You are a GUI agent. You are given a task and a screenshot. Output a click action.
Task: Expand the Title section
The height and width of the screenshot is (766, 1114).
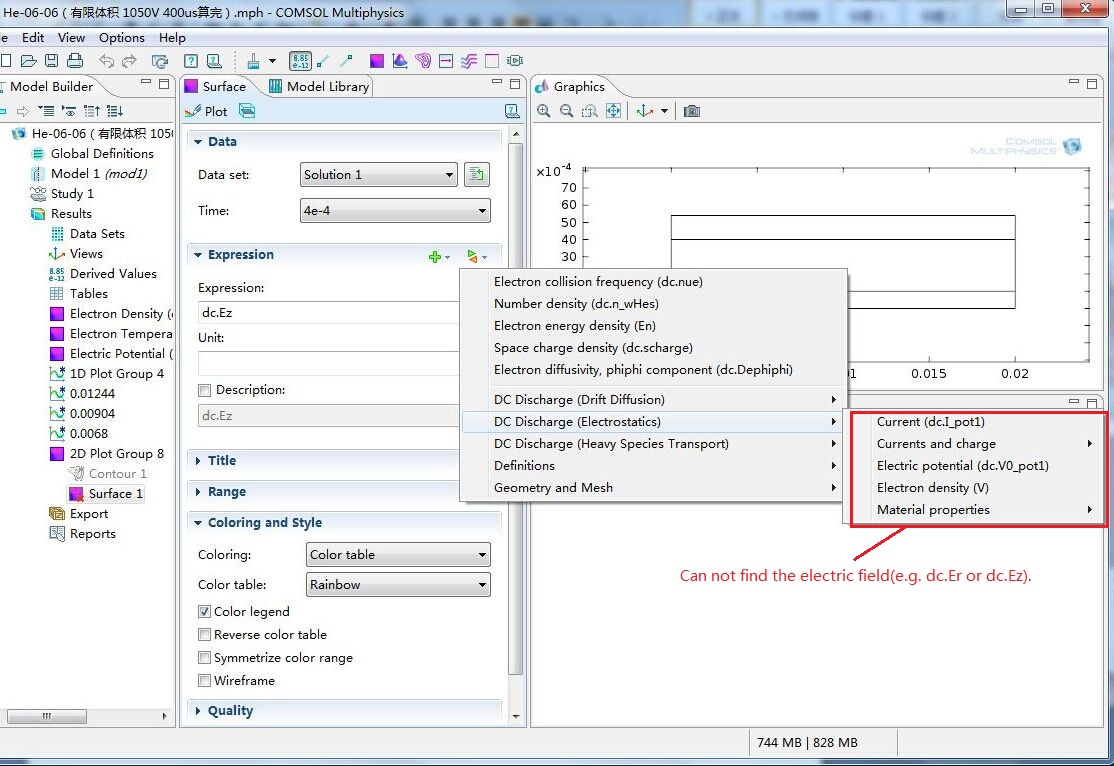[222, 461]
